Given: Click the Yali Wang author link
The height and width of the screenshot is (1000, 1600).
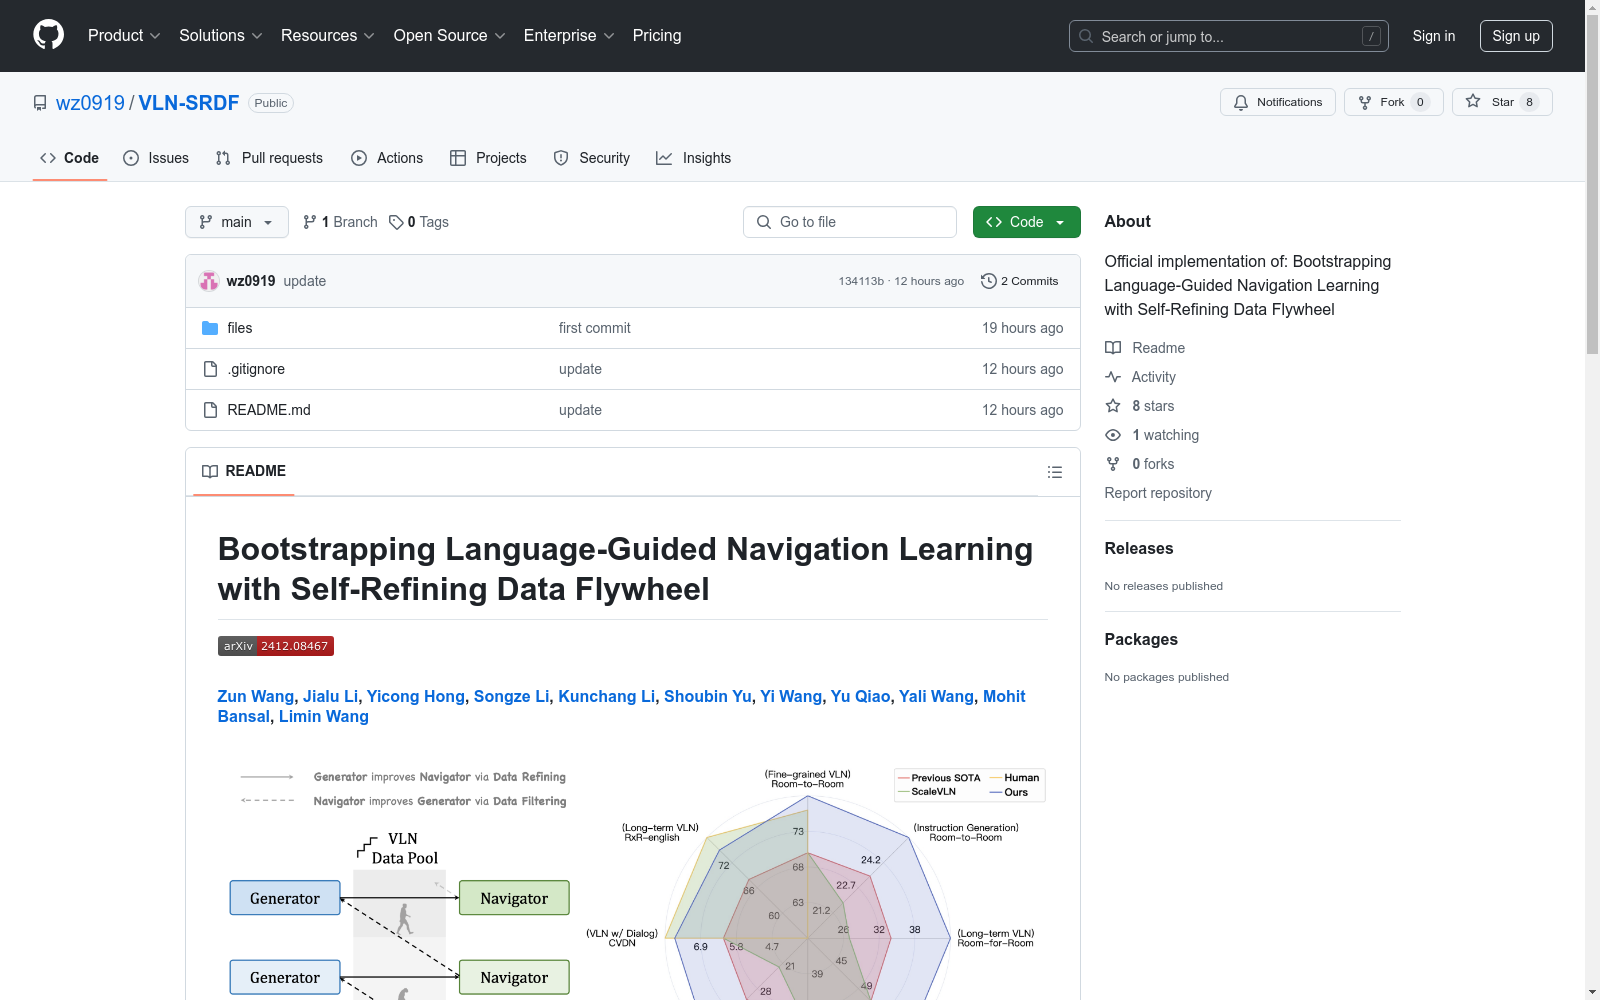Looking at the screenshot, I should click(936, 696).
